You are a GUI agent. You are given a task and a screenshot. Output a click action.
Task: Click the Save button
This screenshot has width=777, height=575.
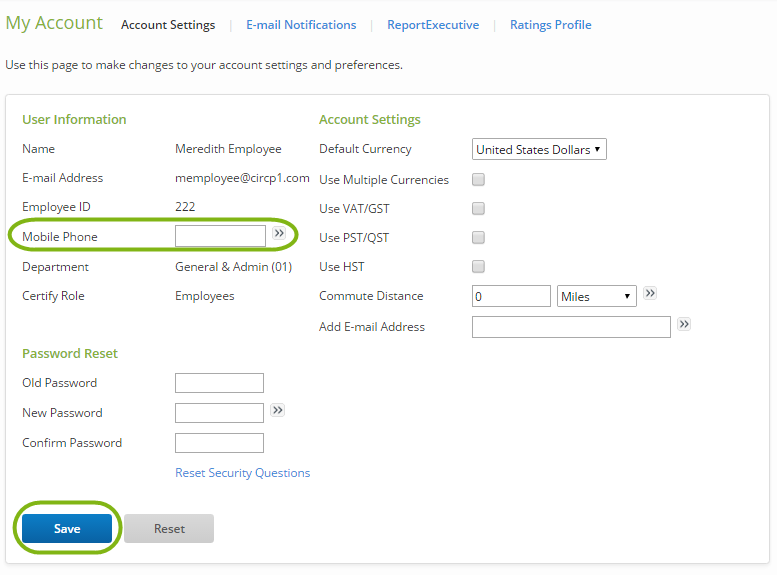67,528
